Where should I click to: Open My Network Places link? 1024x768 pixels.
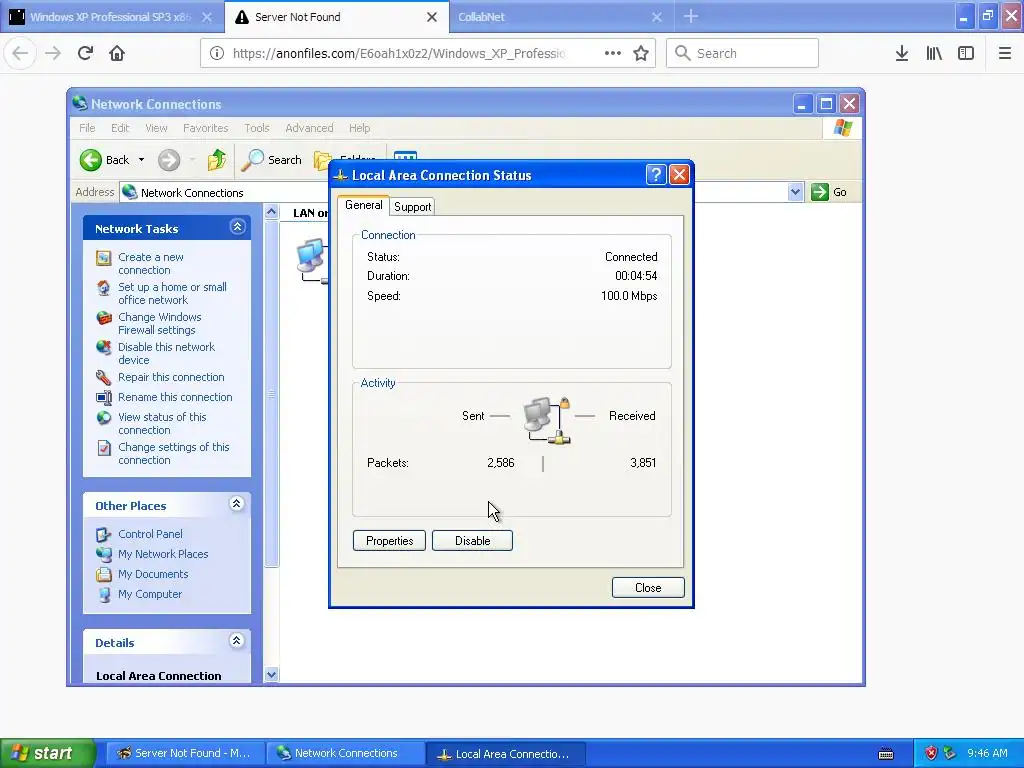pyautogui.click(x=163, y=554)
